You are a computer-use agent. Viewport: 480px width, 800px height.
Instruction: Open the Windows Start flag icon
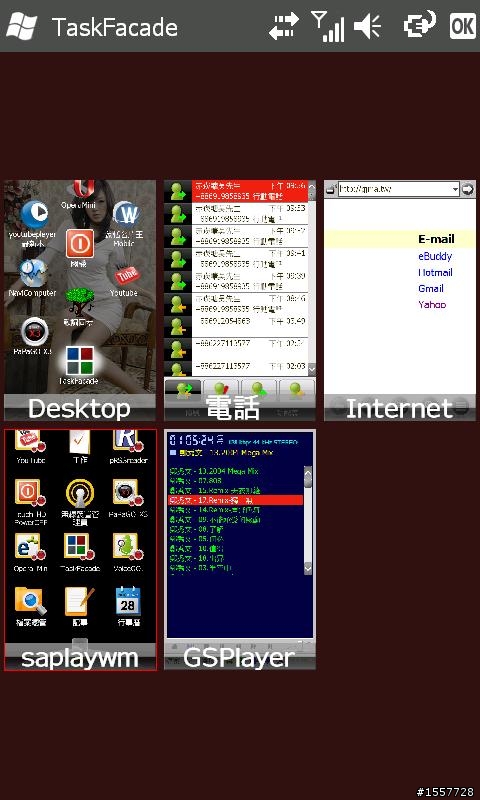coord(21,26)
